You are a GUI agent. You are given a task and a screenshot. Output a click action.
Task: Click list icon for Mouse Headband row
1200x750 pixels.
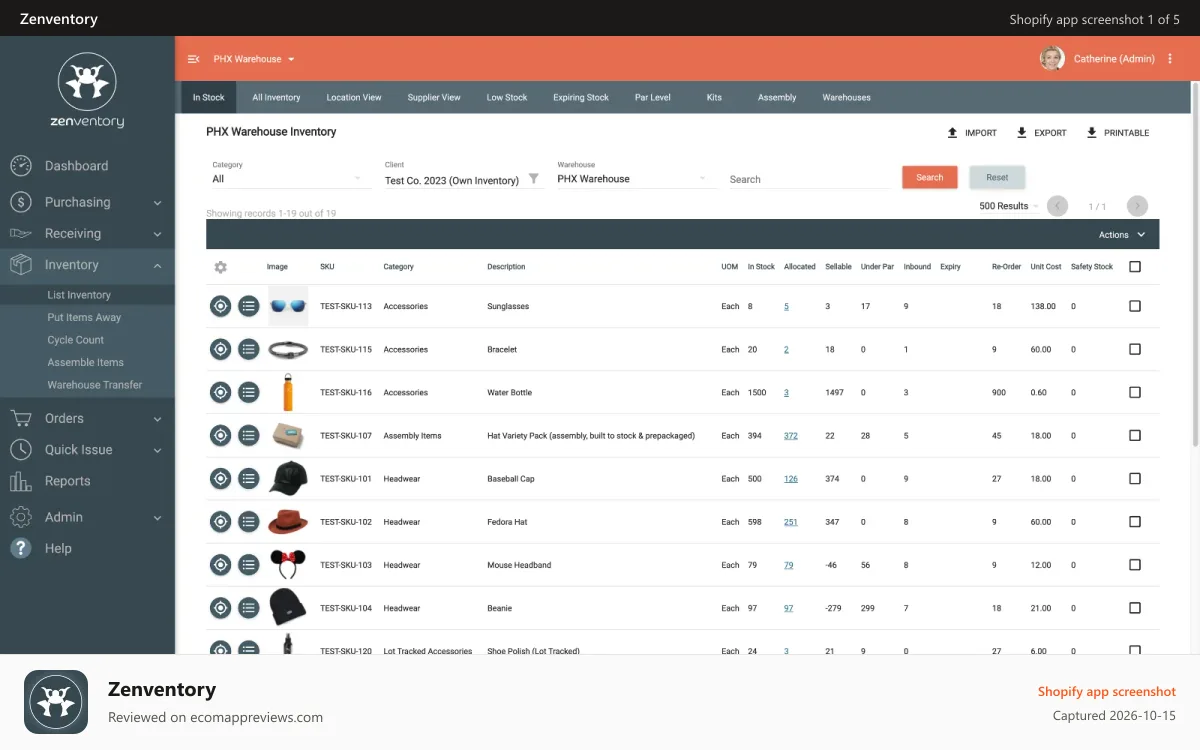pyautogui.click(x=249, y=564)
